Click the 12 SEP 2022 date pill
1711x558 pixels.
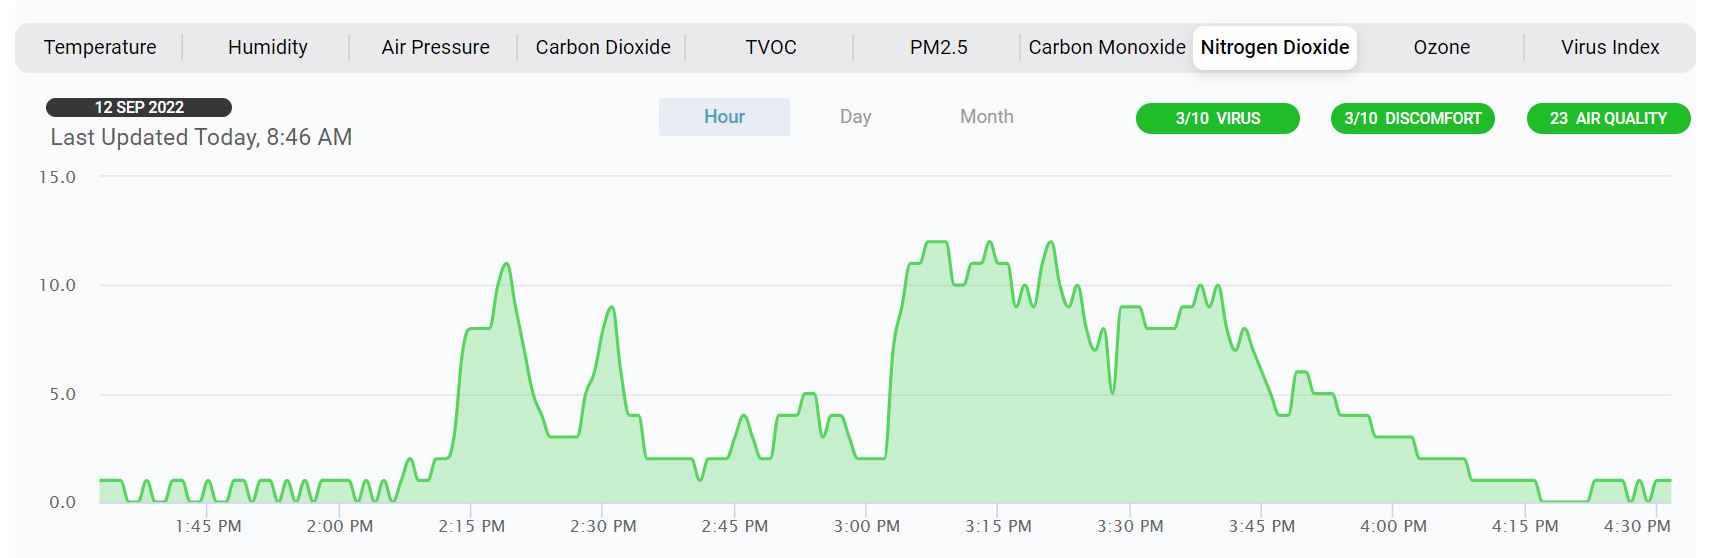pyautogui.click(x=139, y=107)
